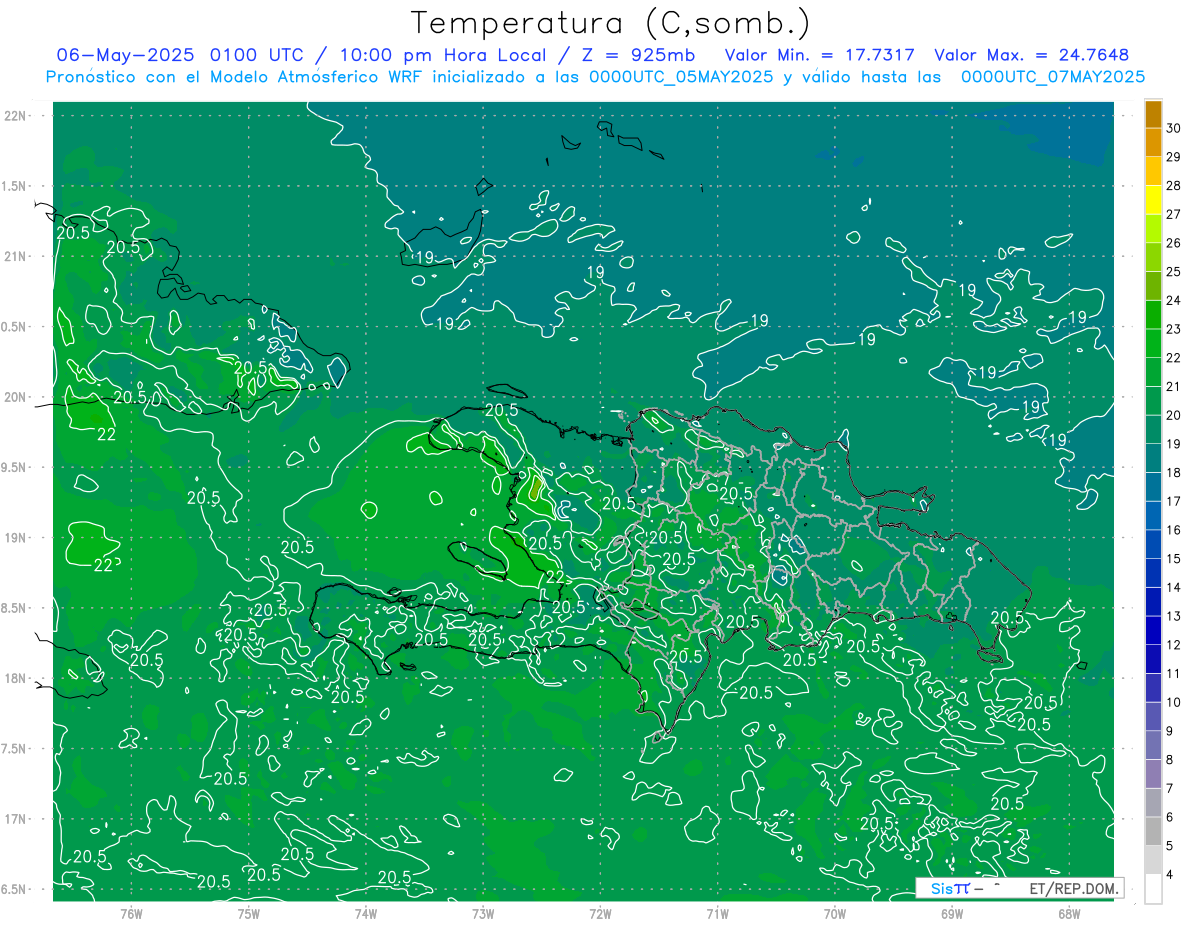Viewport: 1200px width, 927px height.
Task: Click the '19N' latitude axis label
Action: pos(15,538)
